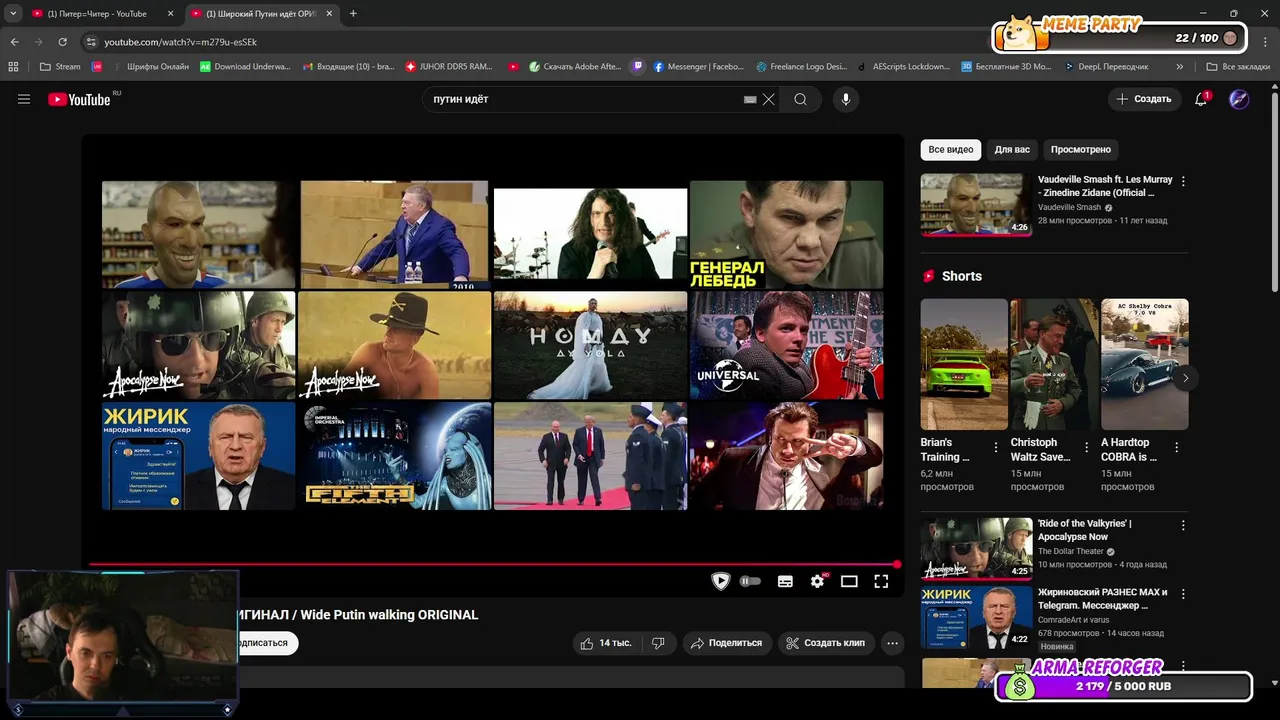1280x720 pixels.
Task: Open more actions ellipsis below video
Action: pos(893,643)
